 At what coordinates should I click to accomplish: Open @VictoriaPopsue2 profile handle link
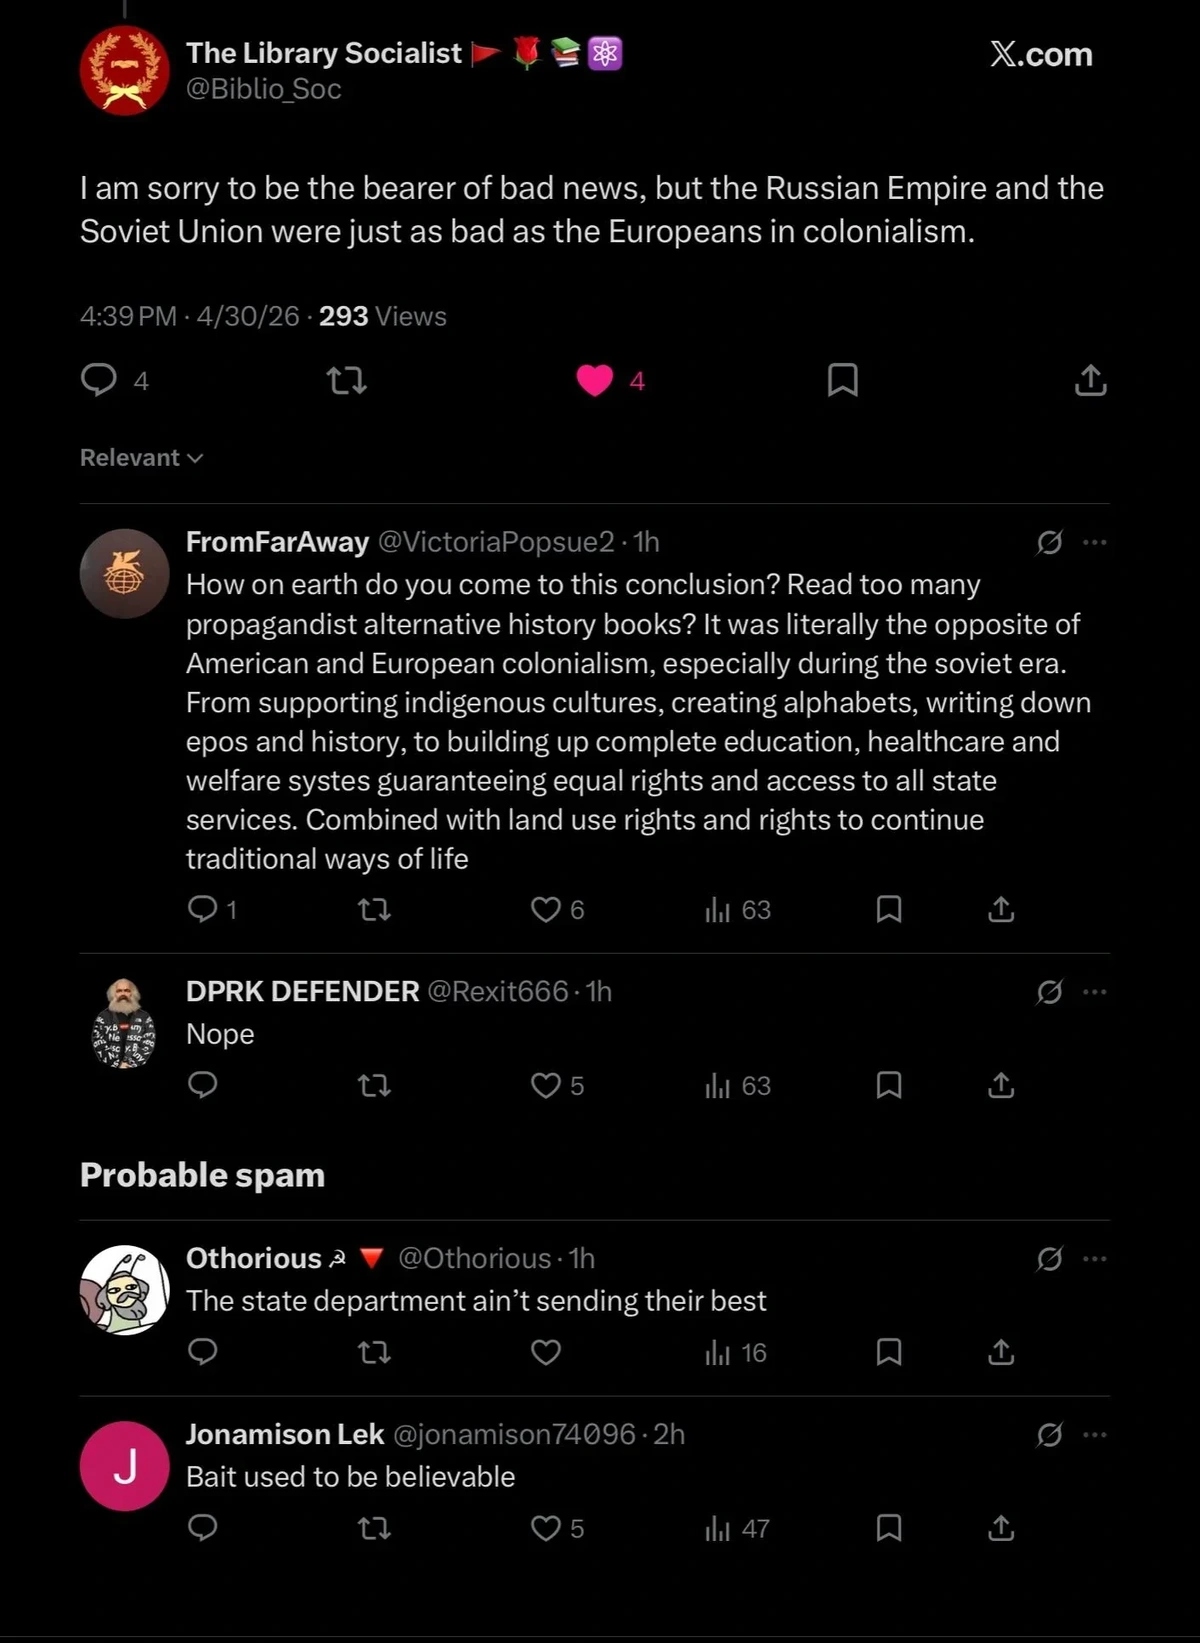[x=495, y=542]
